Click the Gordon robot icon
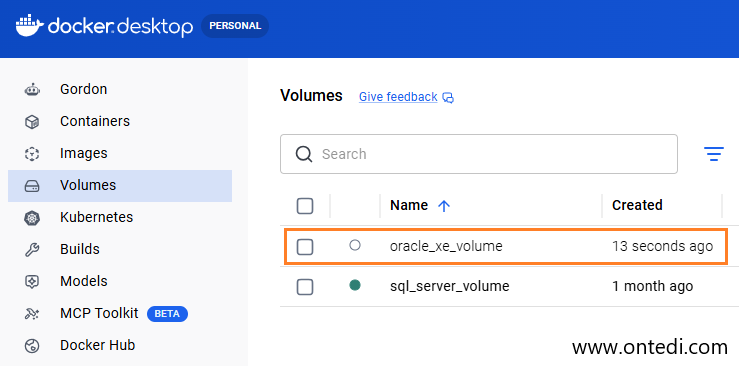This screenshot has width=739, height=366. [32, 89]
